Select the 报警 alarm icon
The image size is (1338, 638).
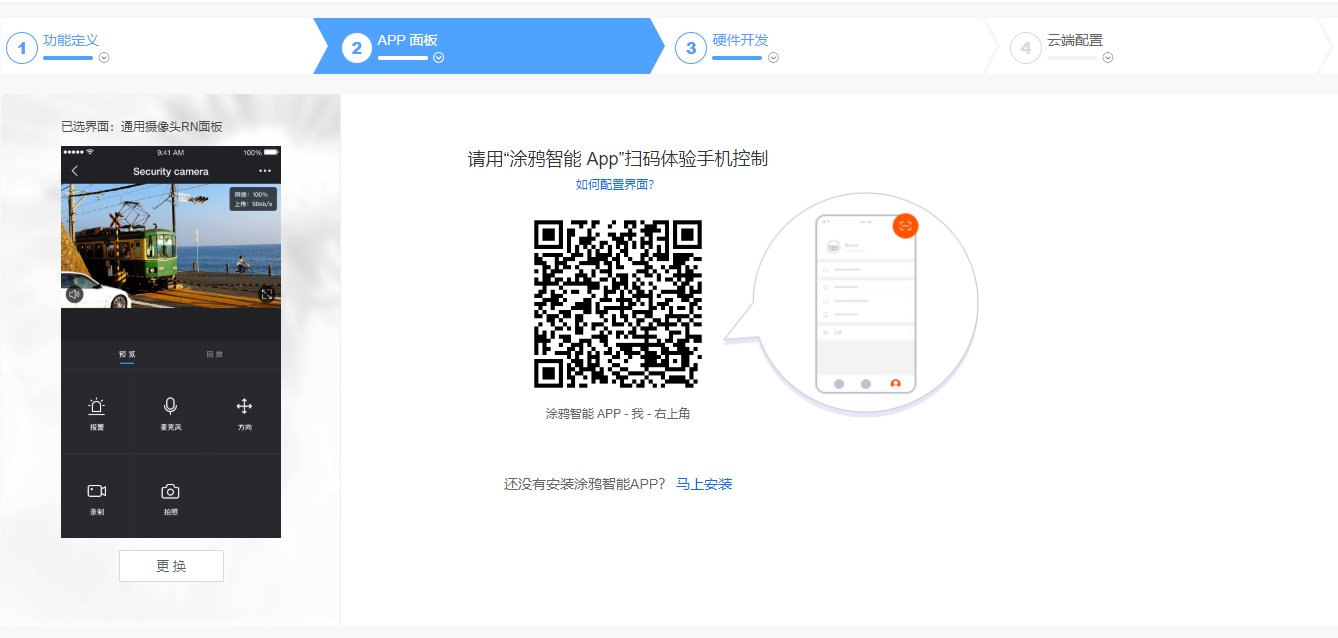[x=97, y=406]
